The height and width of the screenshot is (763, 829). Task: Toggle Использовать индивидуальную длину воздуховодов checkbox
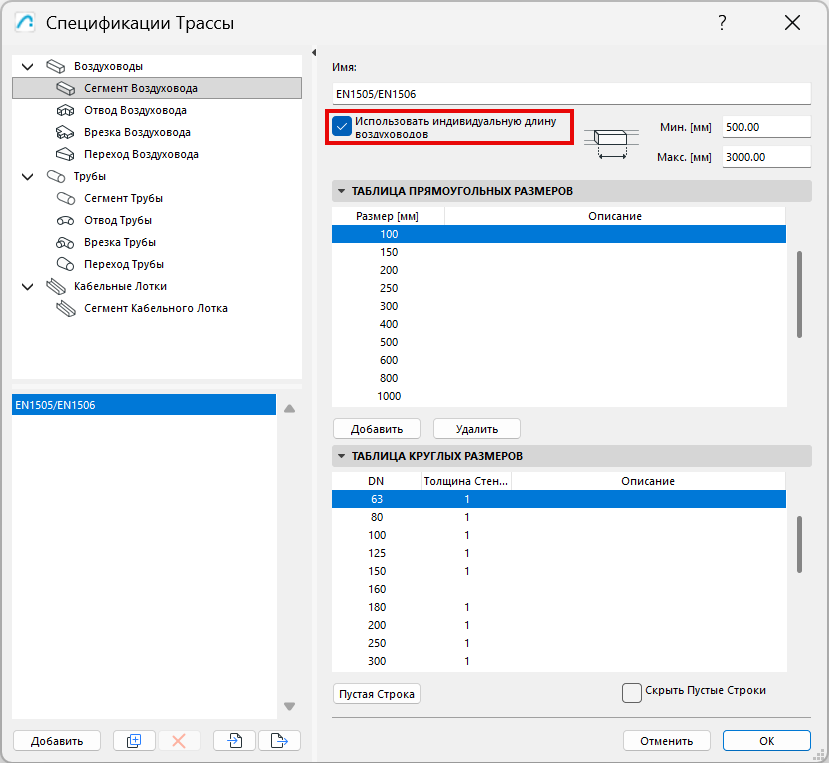point(342,126)
